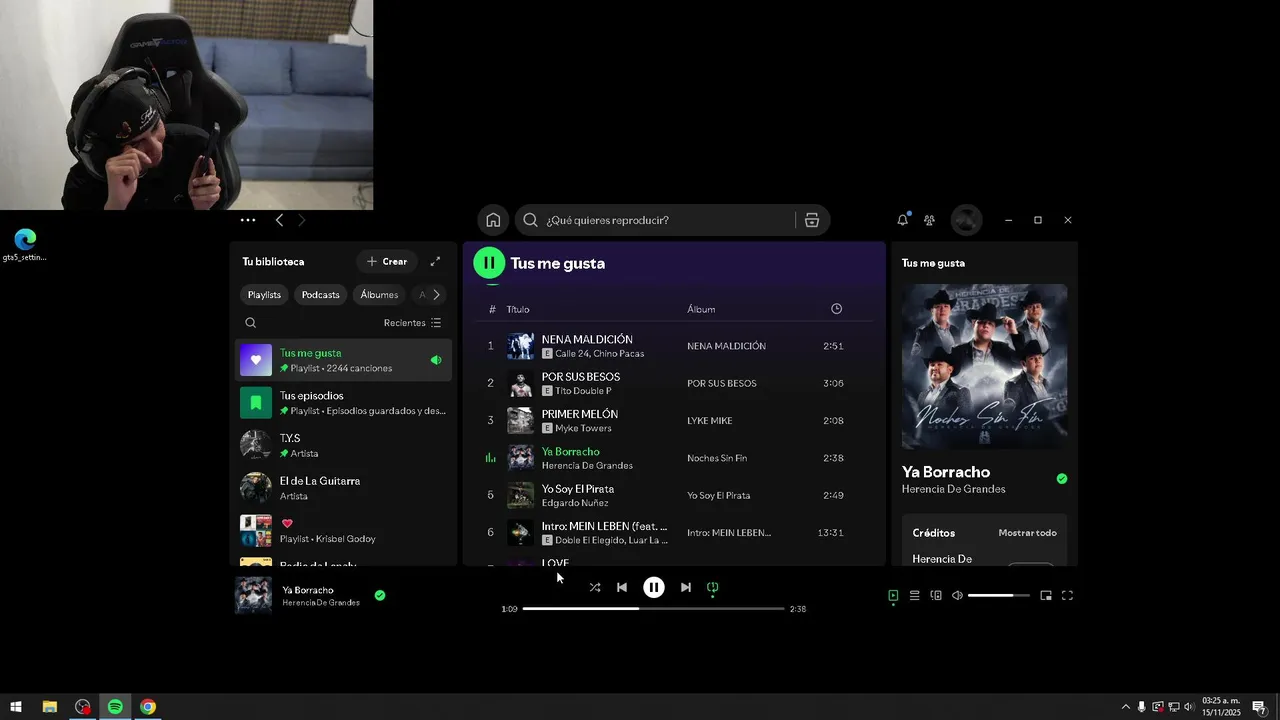Viewport: 1280px width, 720px height.
Task: Open Tus episodios in the library
Action: pyautogui.click(x=343, y=403)
